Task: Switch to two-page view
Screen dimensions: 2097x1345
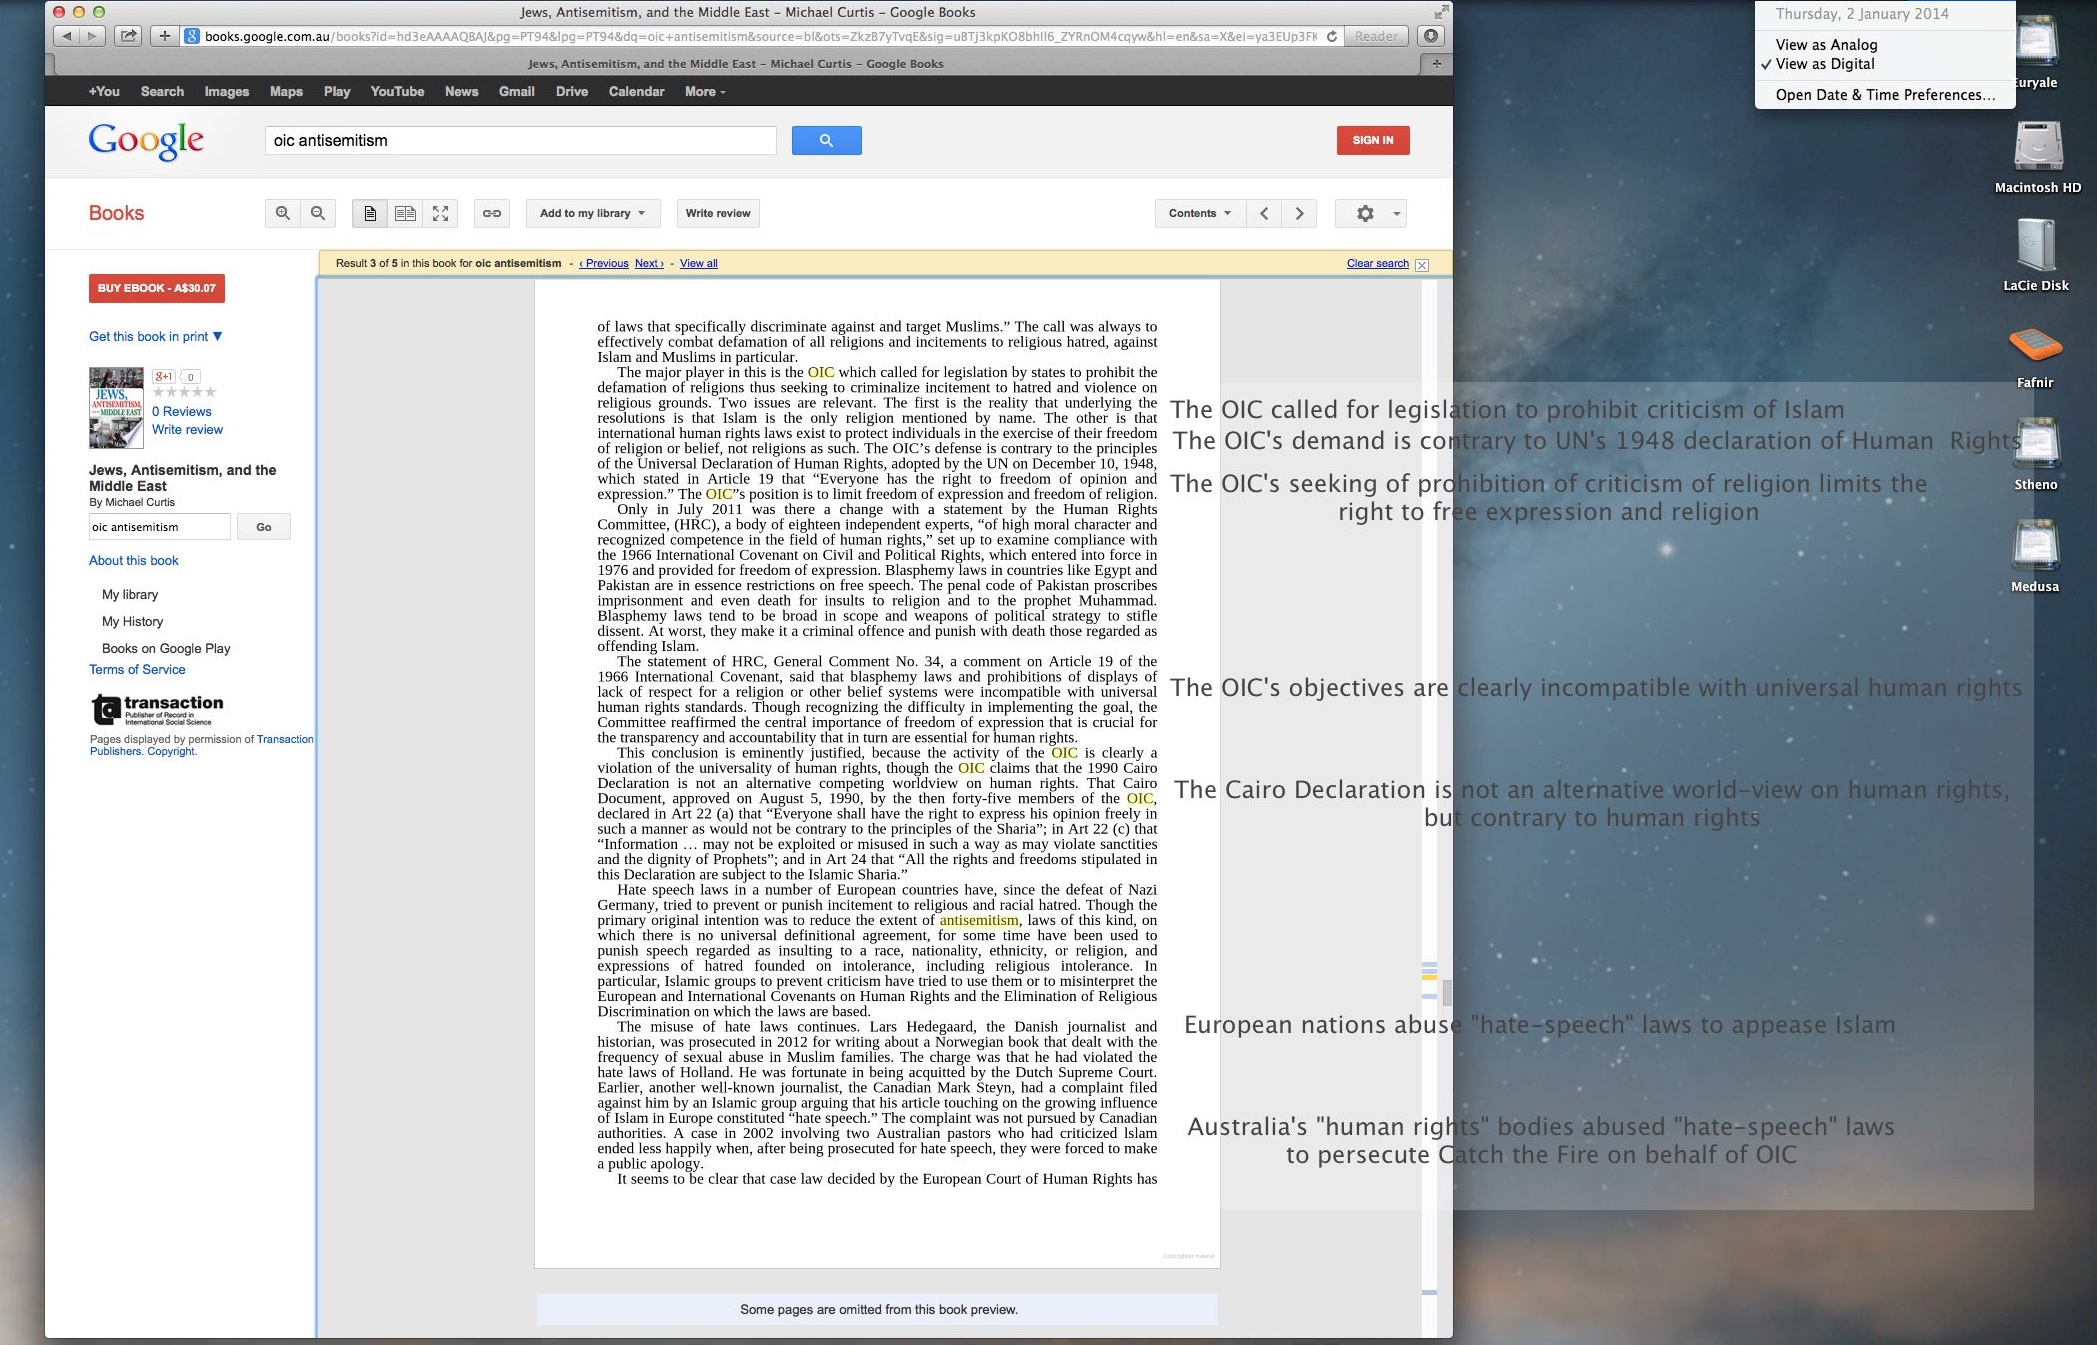Action: tap(405, 213)
